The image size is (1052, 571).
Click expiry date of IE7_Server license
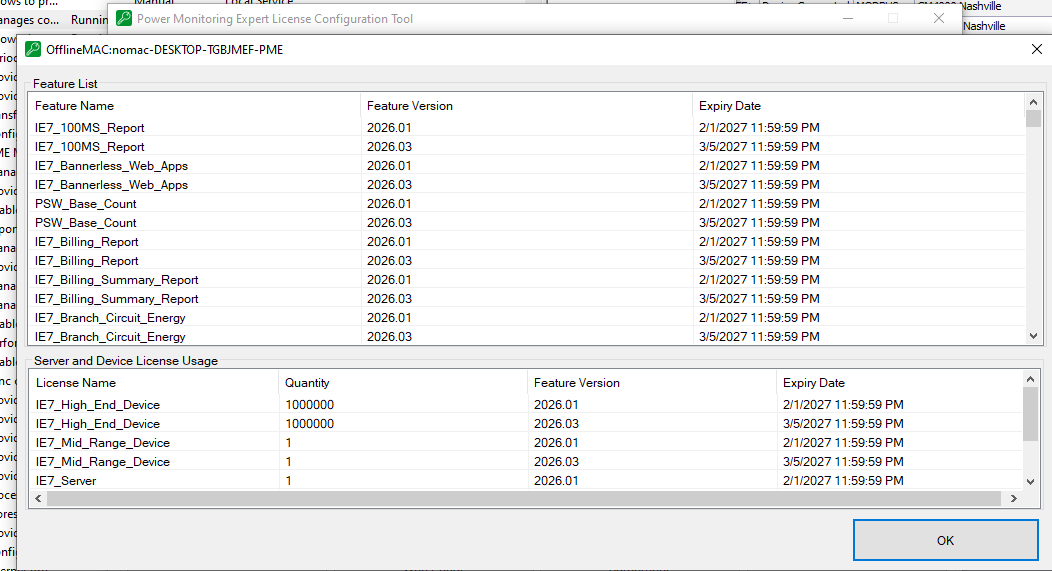tap(843, 480)
